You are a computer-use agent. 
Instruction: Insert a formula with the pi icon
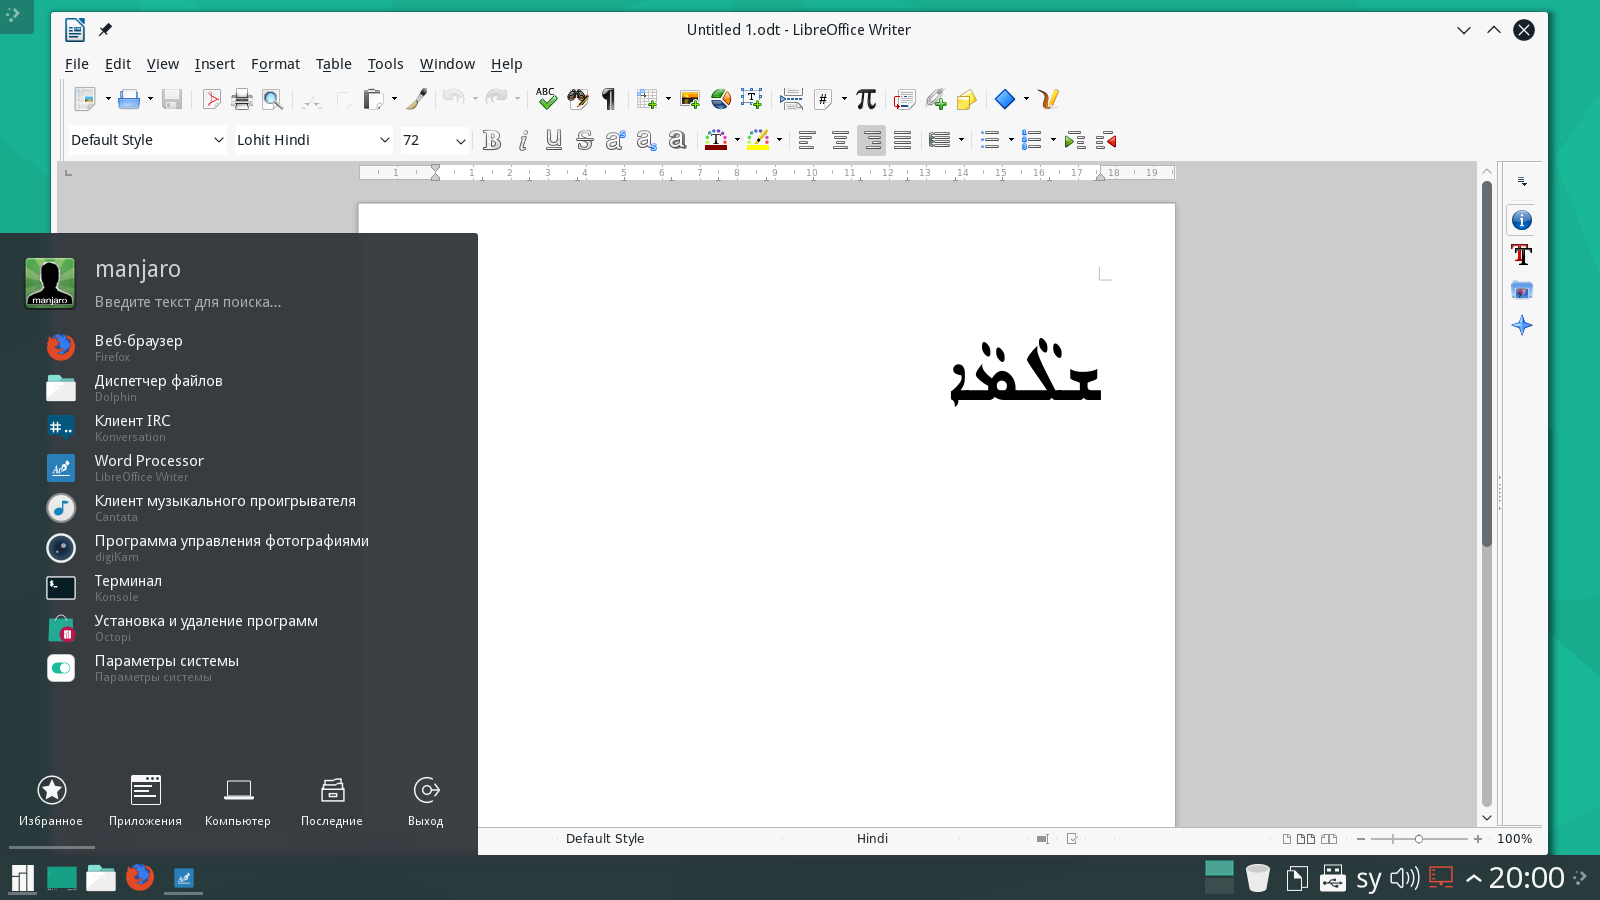coord(866,99)
